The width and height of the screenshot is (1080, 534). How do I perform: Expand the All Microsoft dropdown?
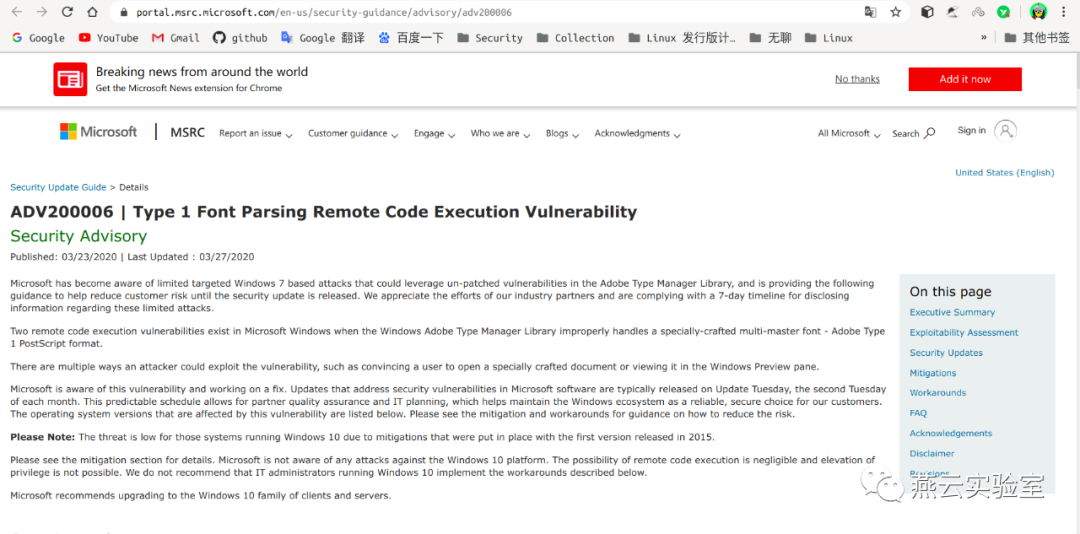tap(849, 134)
